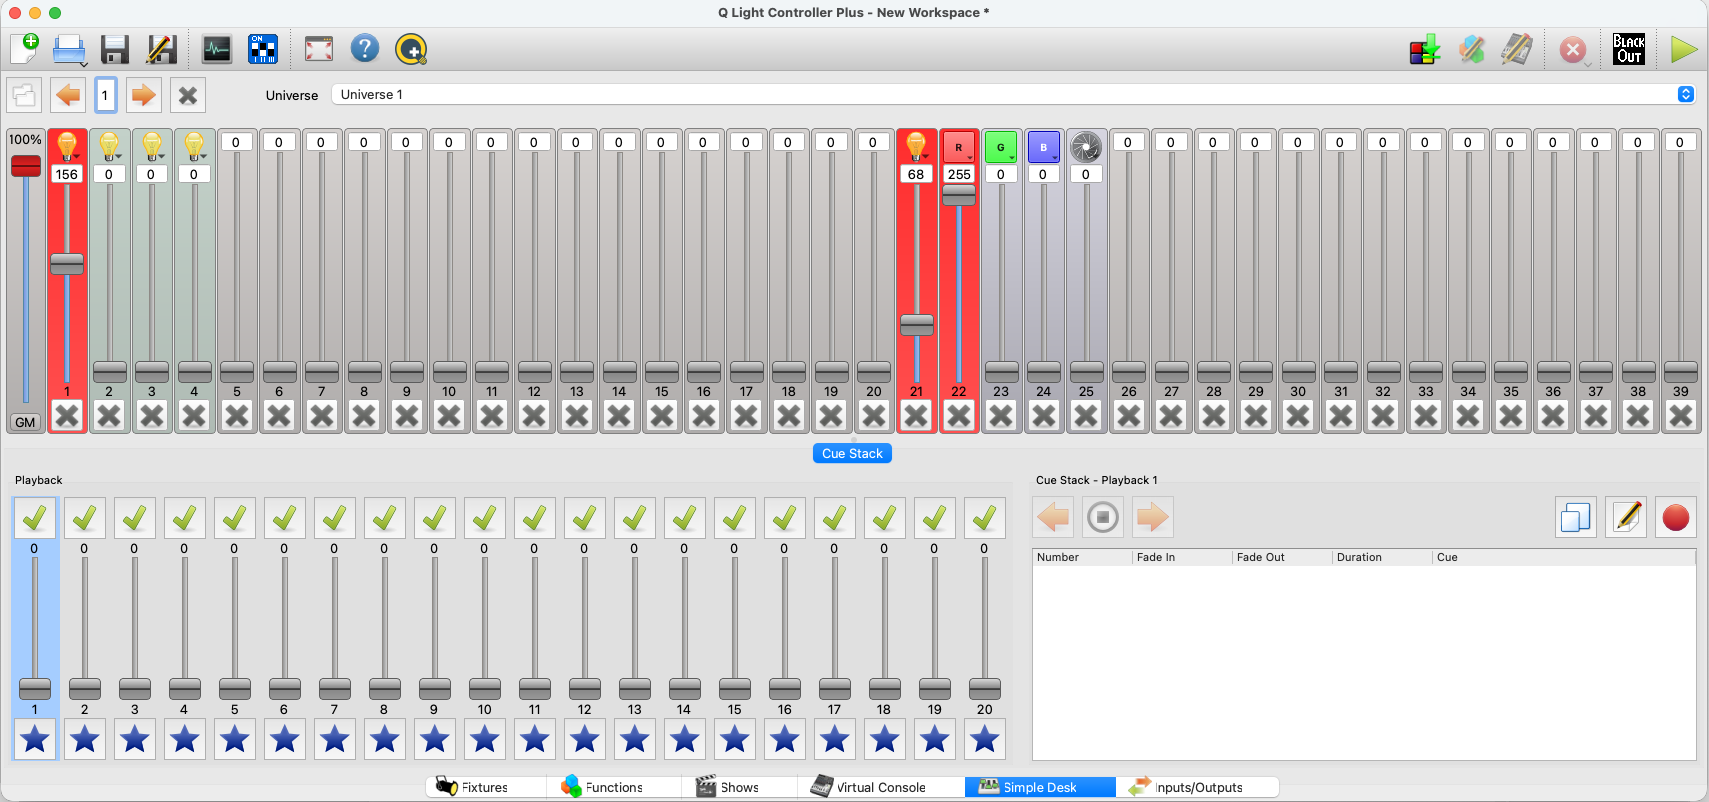The width and height of the screenshot is (1709, 802).
Task: Click the channel 21 fader handle
Action: (x=916, y=325)
